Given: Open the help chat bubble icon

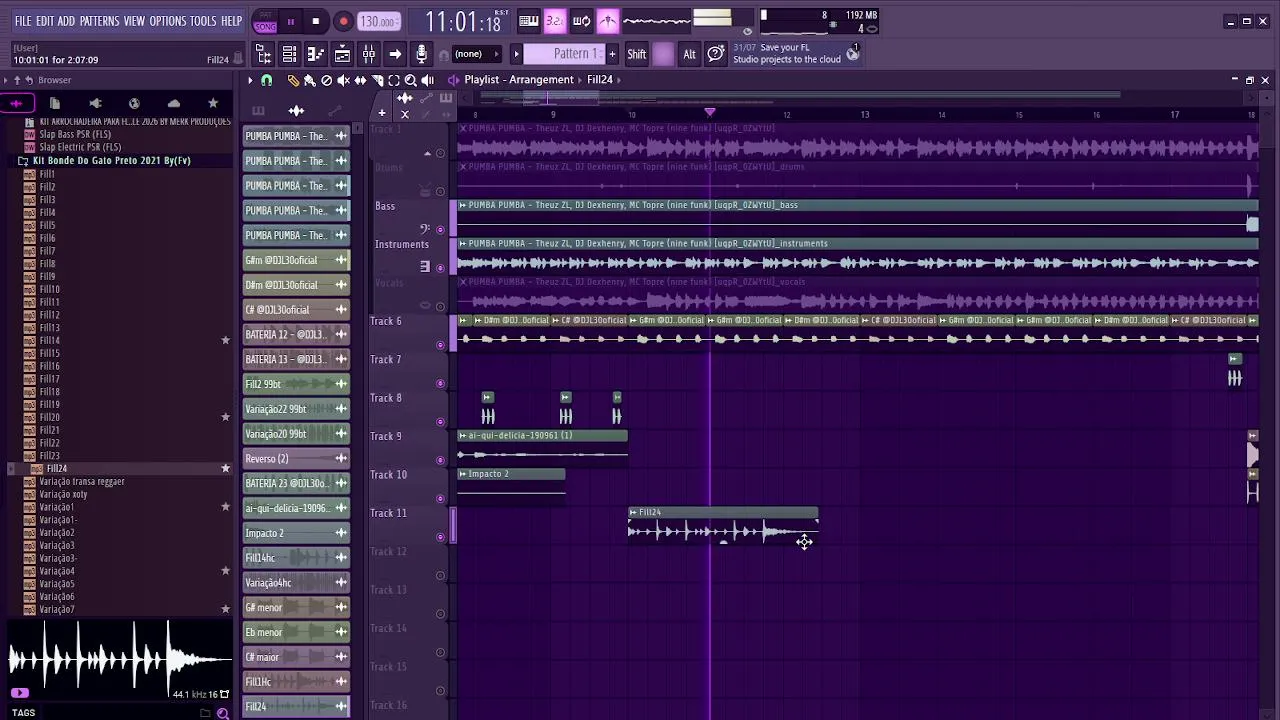Looking at the screenshot, I should pyautogui.click(x=716, y=54).
